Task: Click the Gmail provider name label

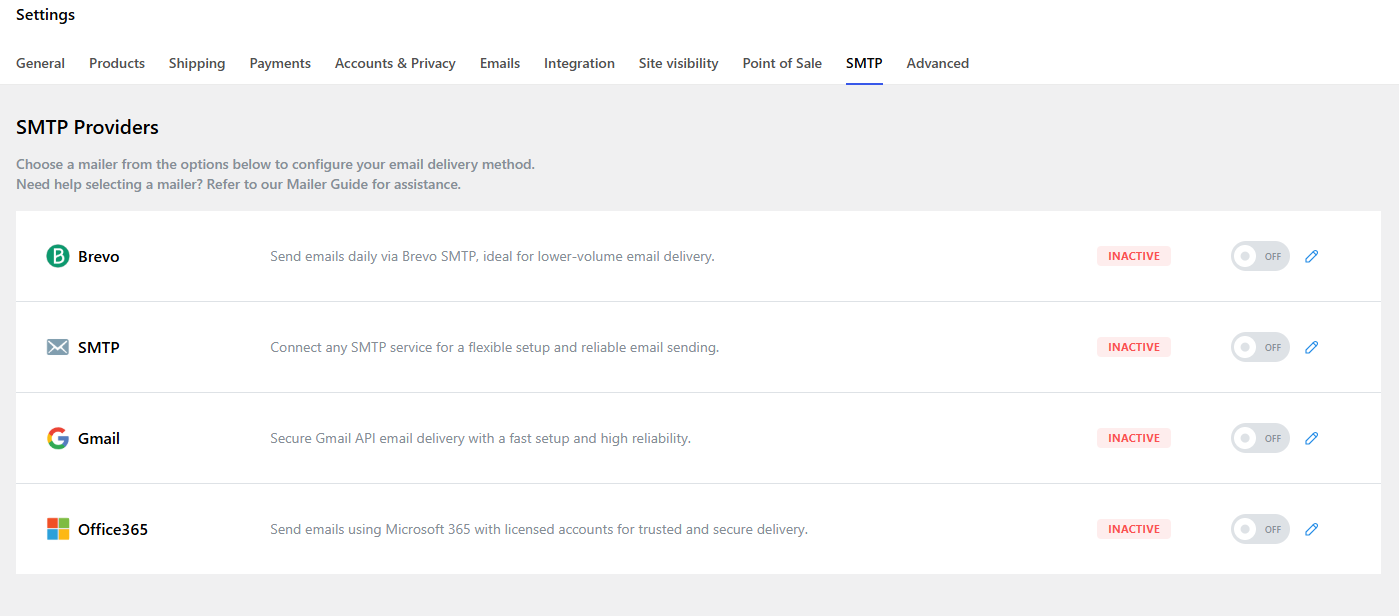Action: [x=99, y=439]
